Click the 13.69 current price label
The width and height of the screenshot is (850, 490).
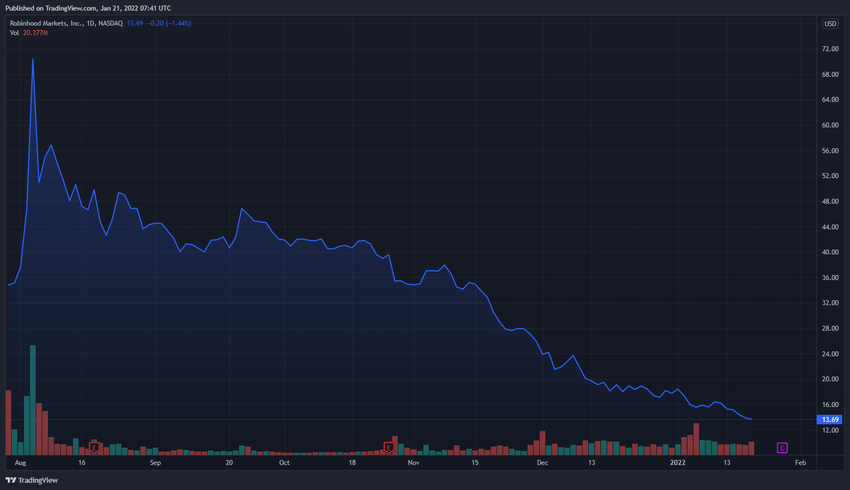[x=829, y=420]
